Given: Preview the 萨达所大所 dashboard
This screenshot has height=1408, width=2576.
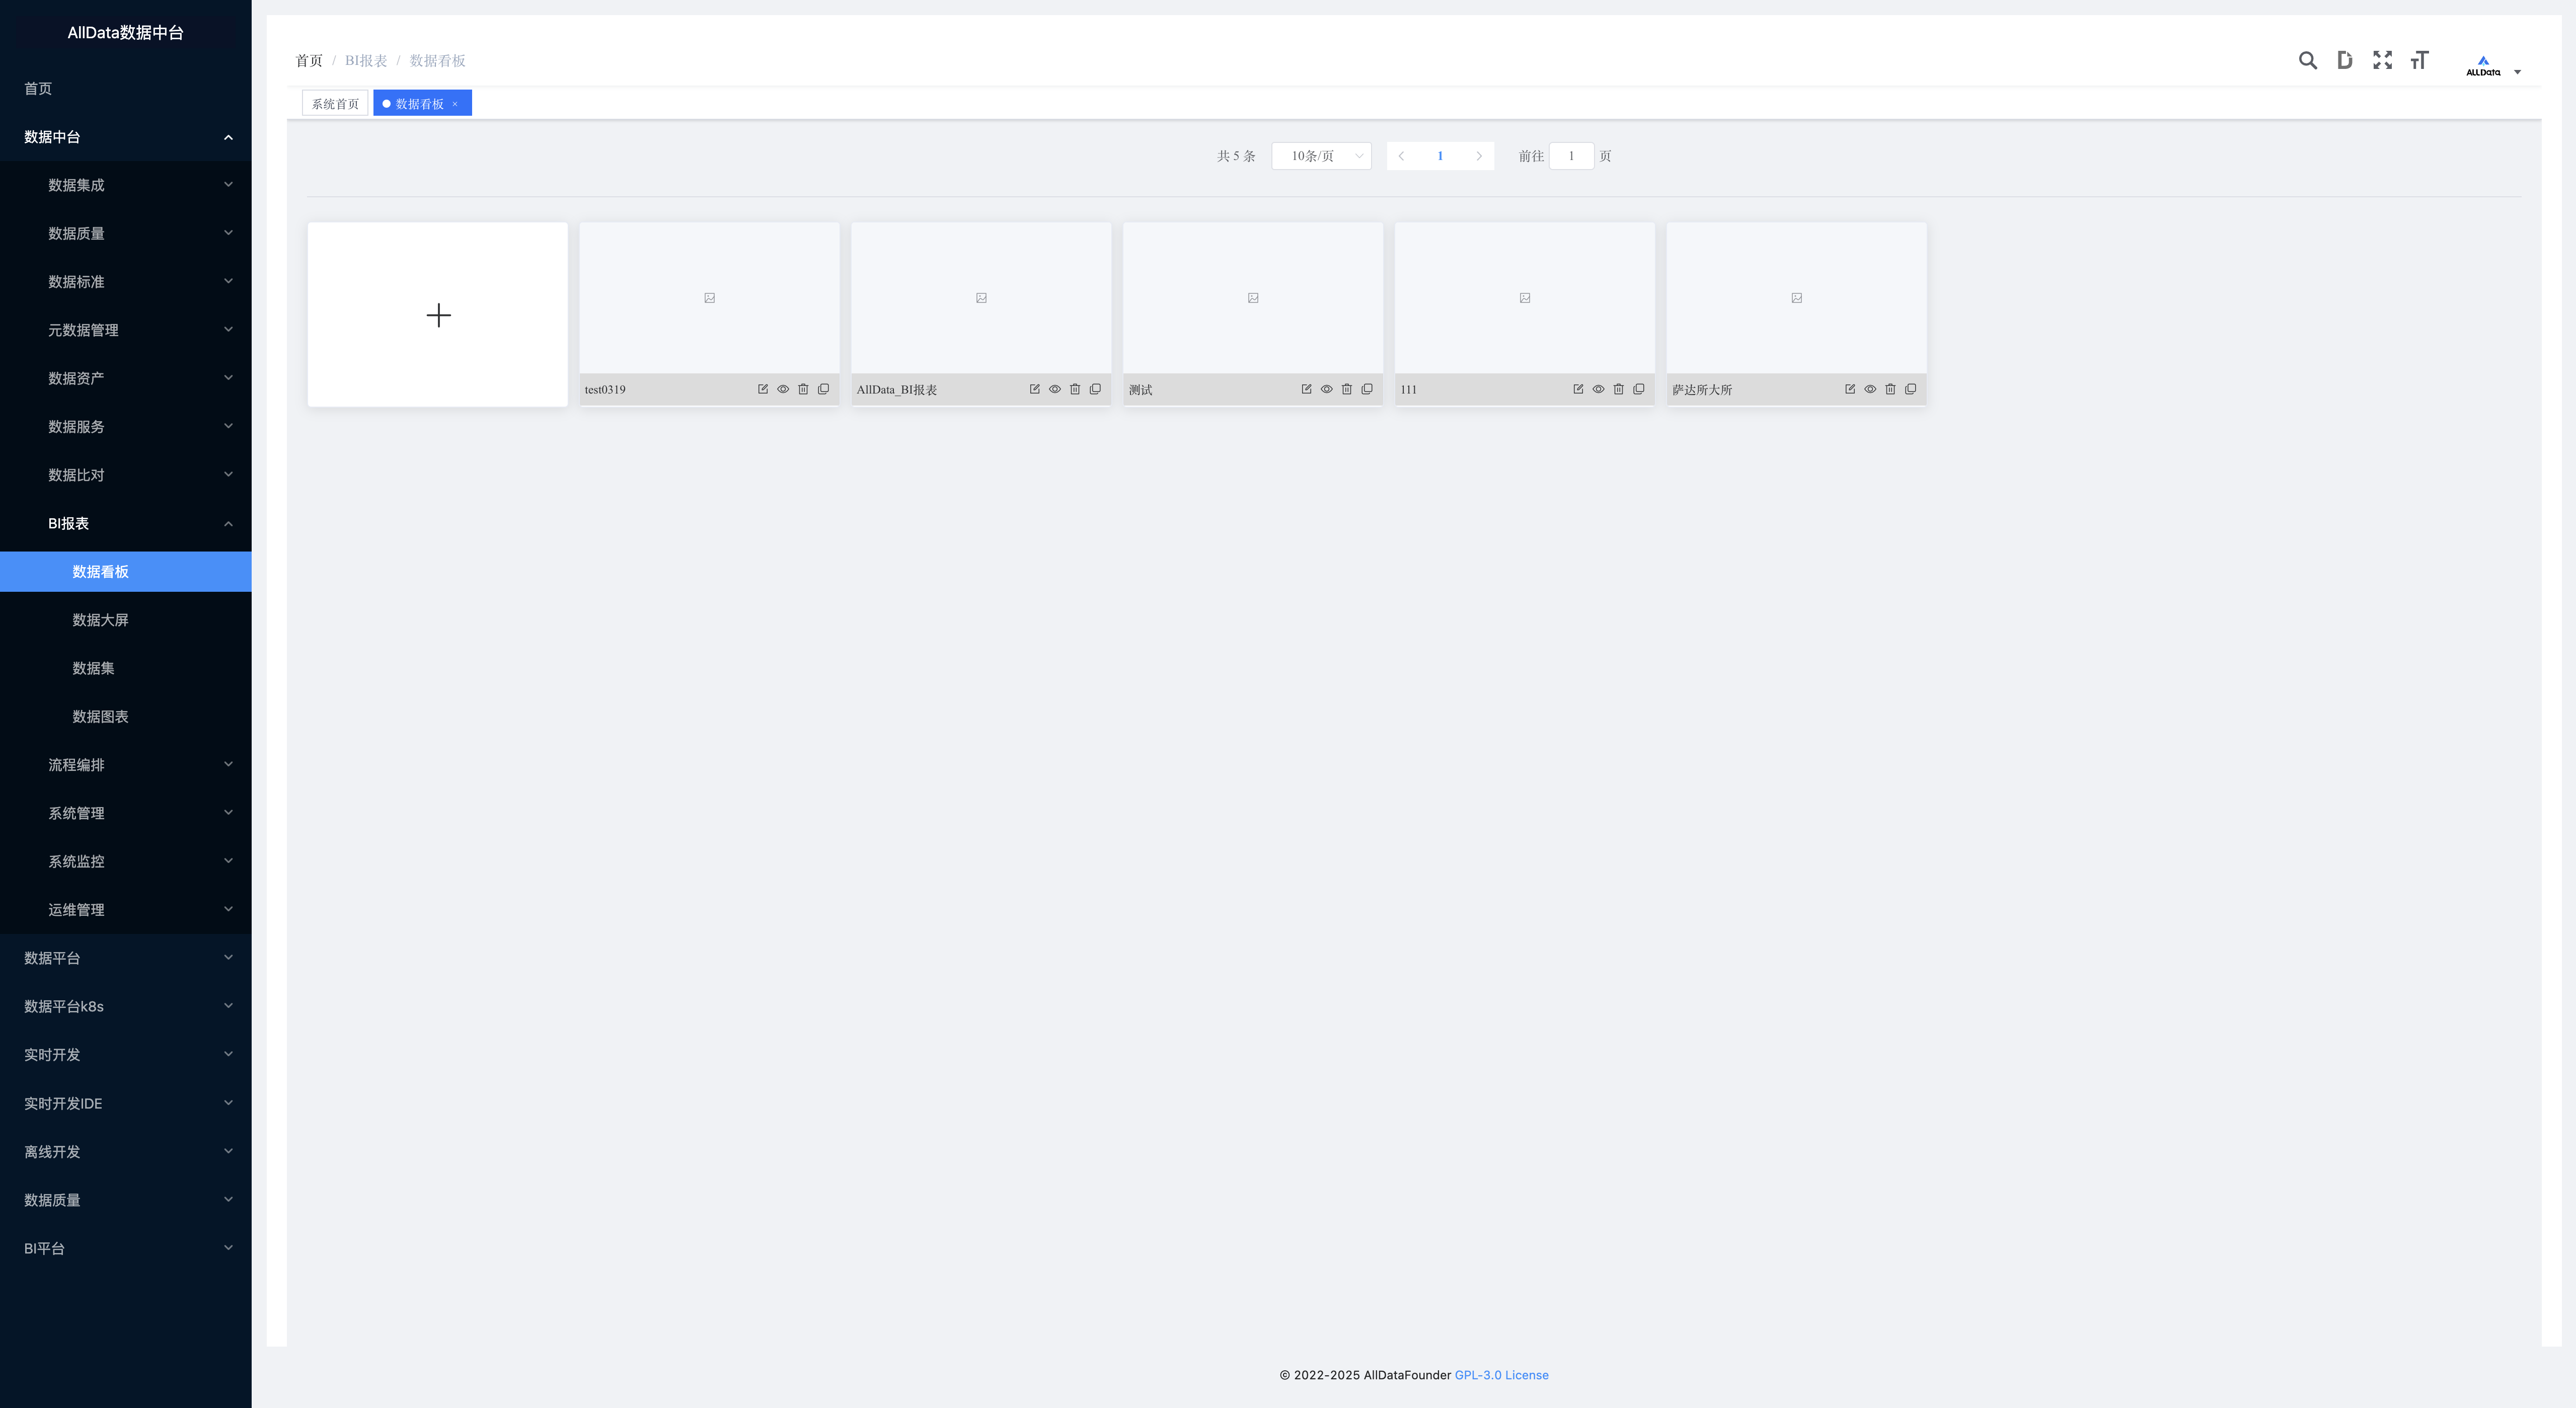Looking at the screenshot, I should pyautogui.click(x=1870, y=389).
